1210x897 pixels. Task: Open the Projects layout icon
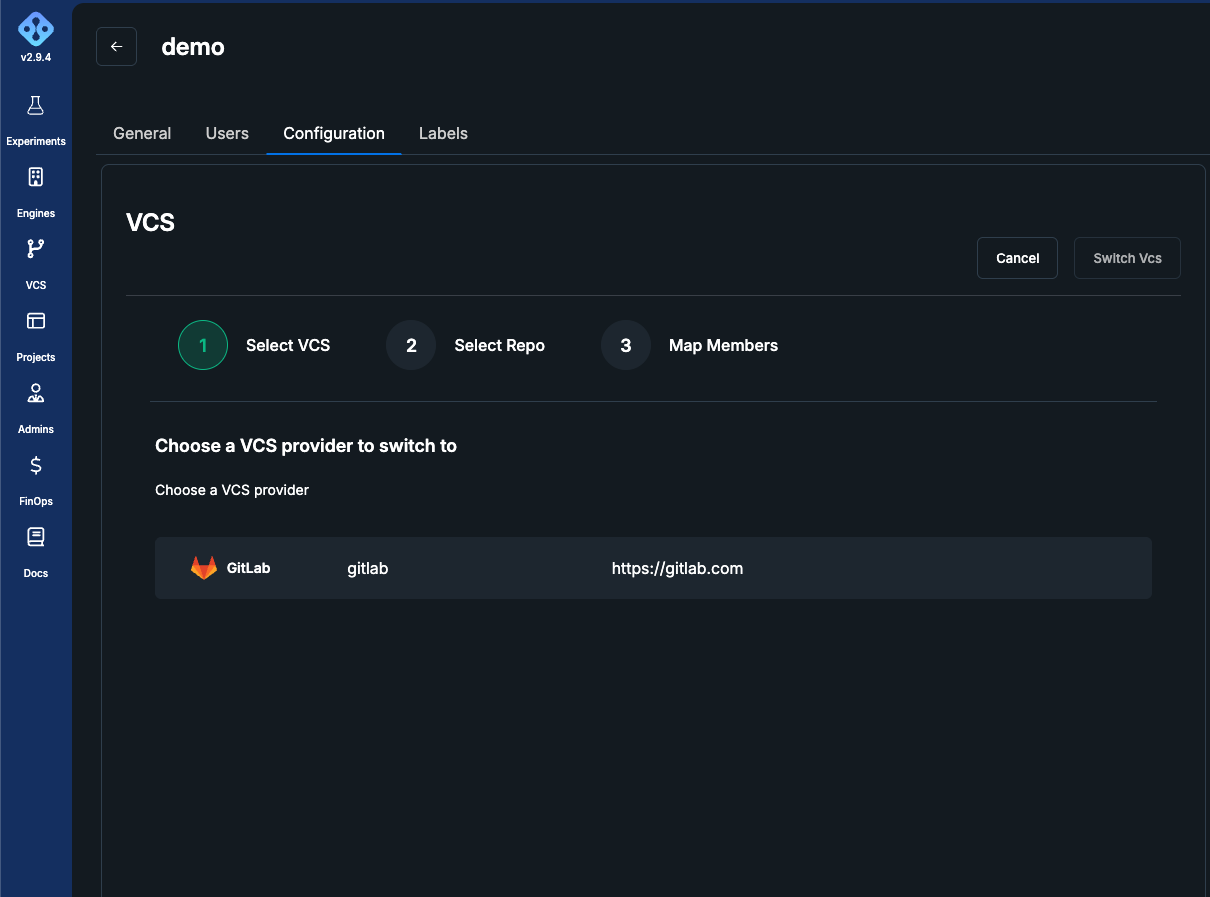coord(36,321)
